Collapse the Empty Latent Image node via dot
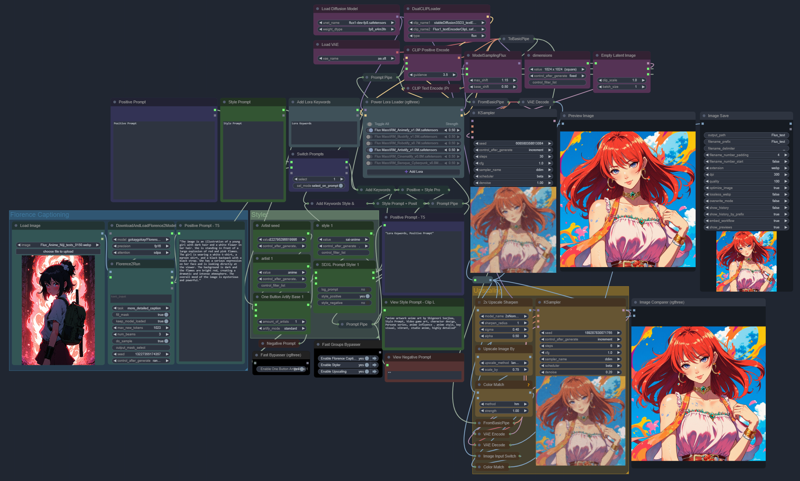The height and width of the screenshot is (481, 800). coord(597,55)
